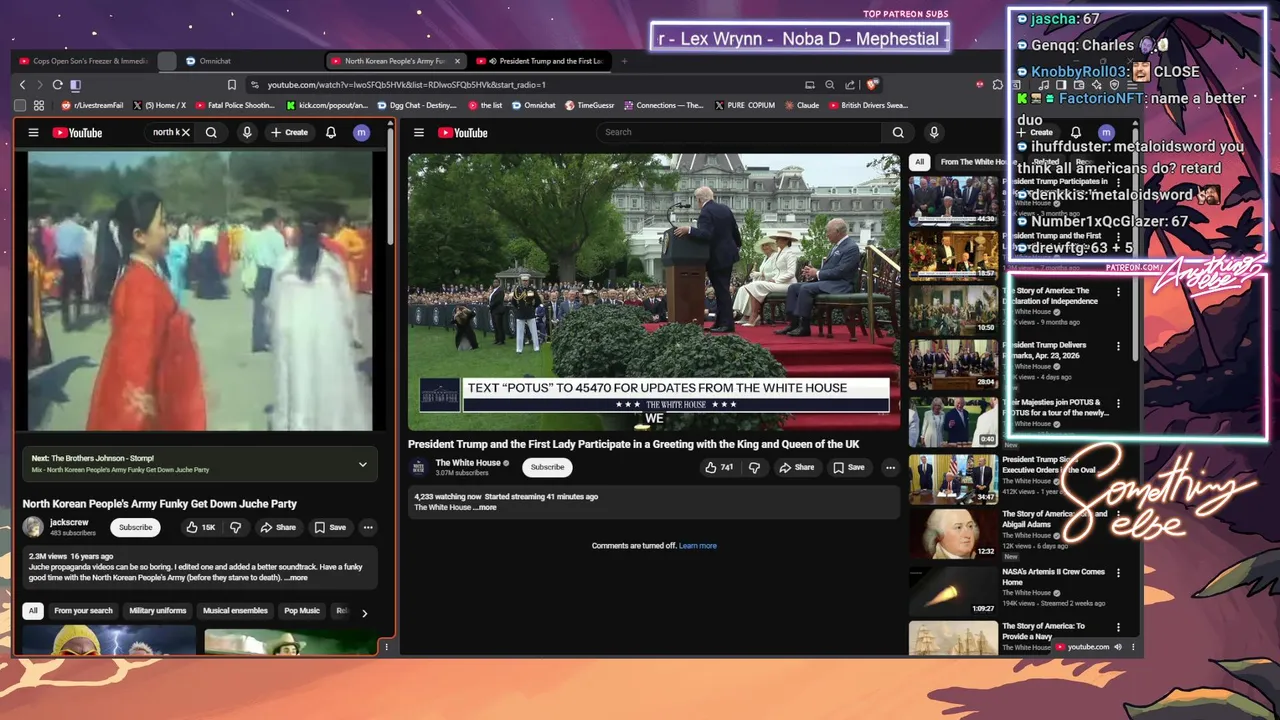Close the North Korean People's Army tab
Viewport: 1280px width, 720px height.
click(458, 61)
